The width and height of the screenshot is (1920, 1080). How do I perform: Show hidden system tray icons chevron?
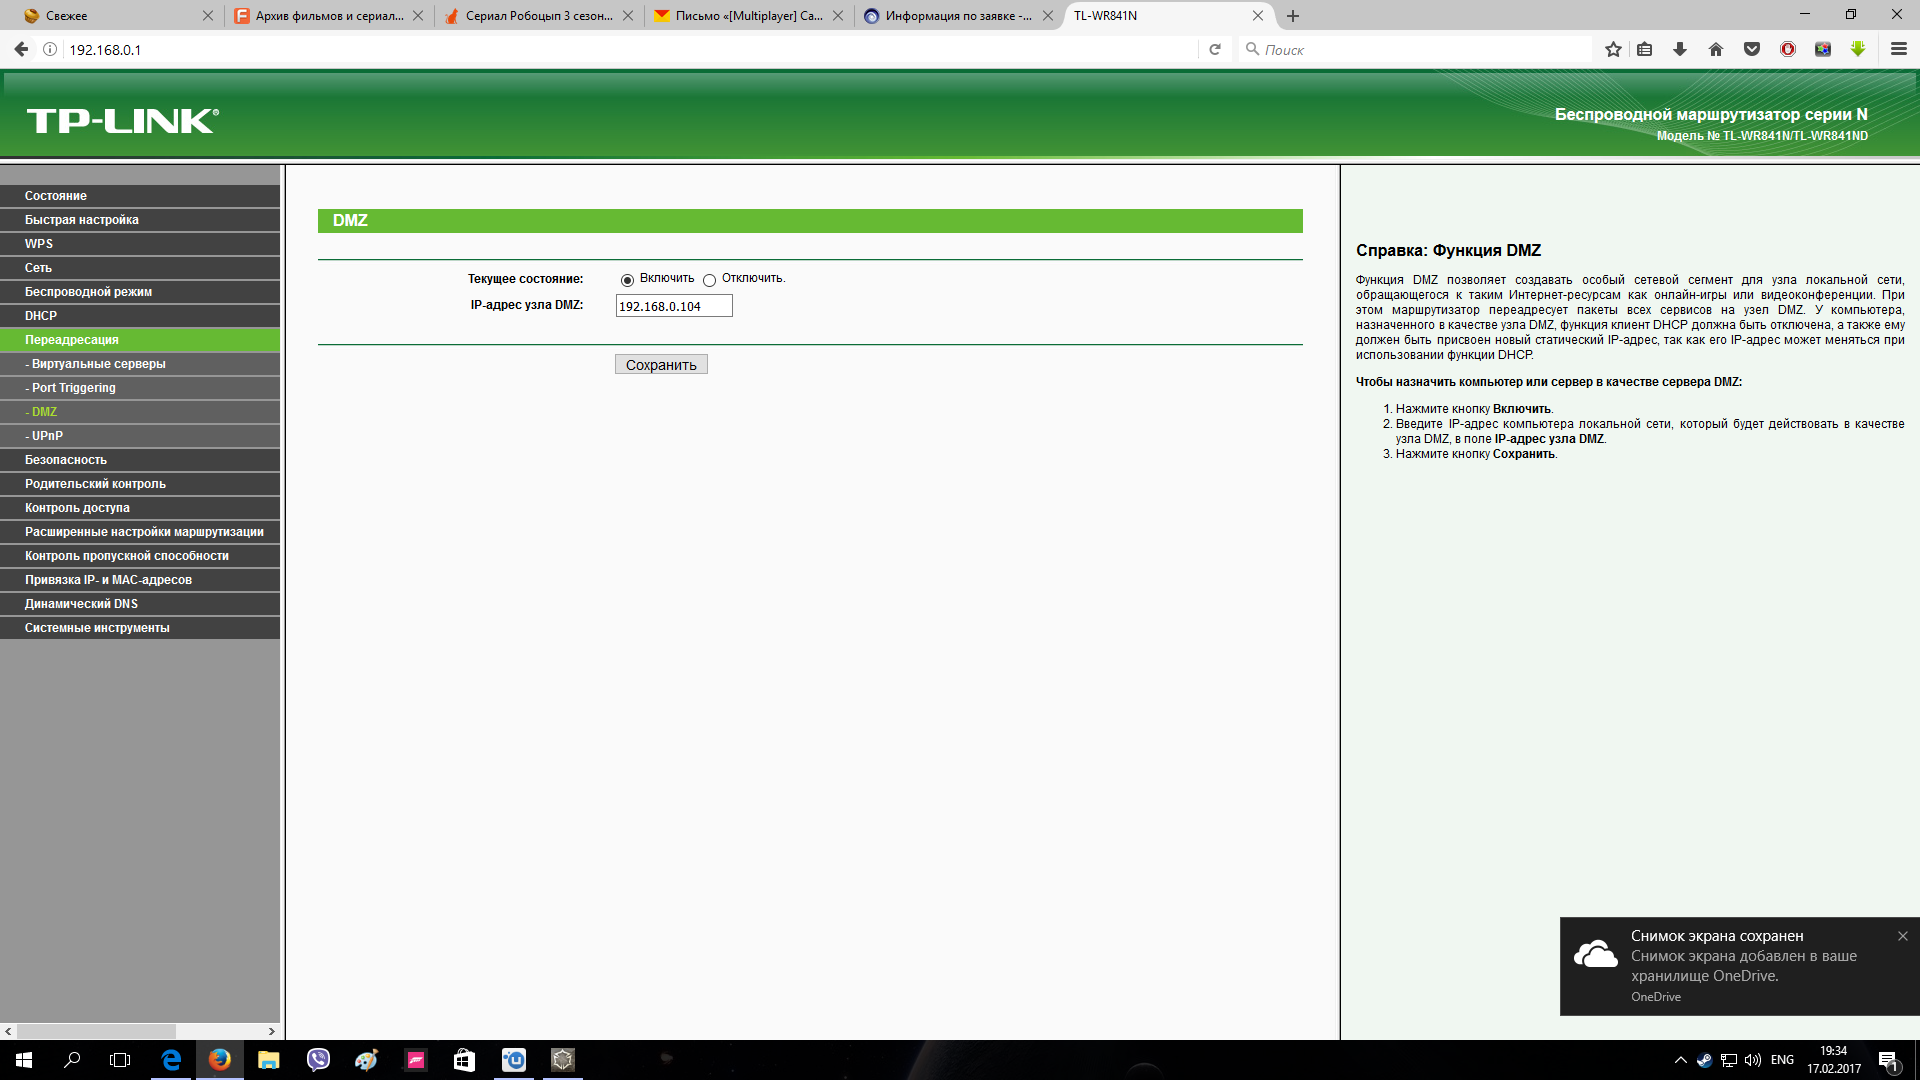1680,1060
